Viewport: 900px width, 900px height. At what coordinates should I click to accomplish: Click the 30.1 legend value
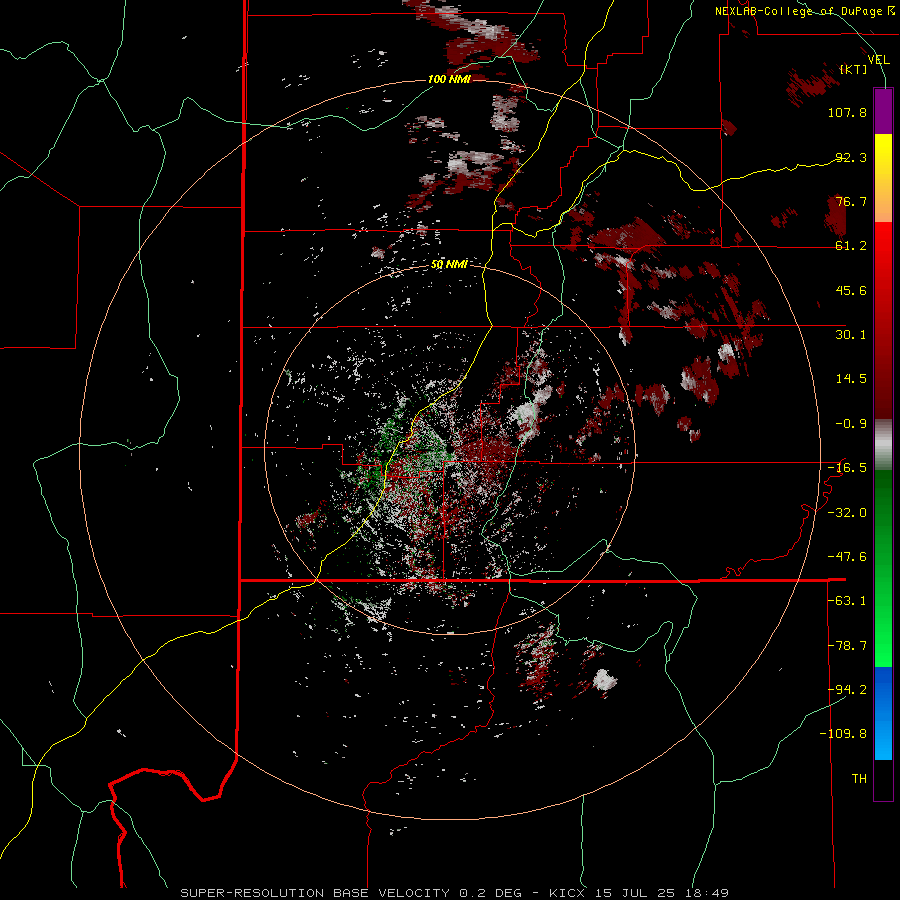[851, 335]
